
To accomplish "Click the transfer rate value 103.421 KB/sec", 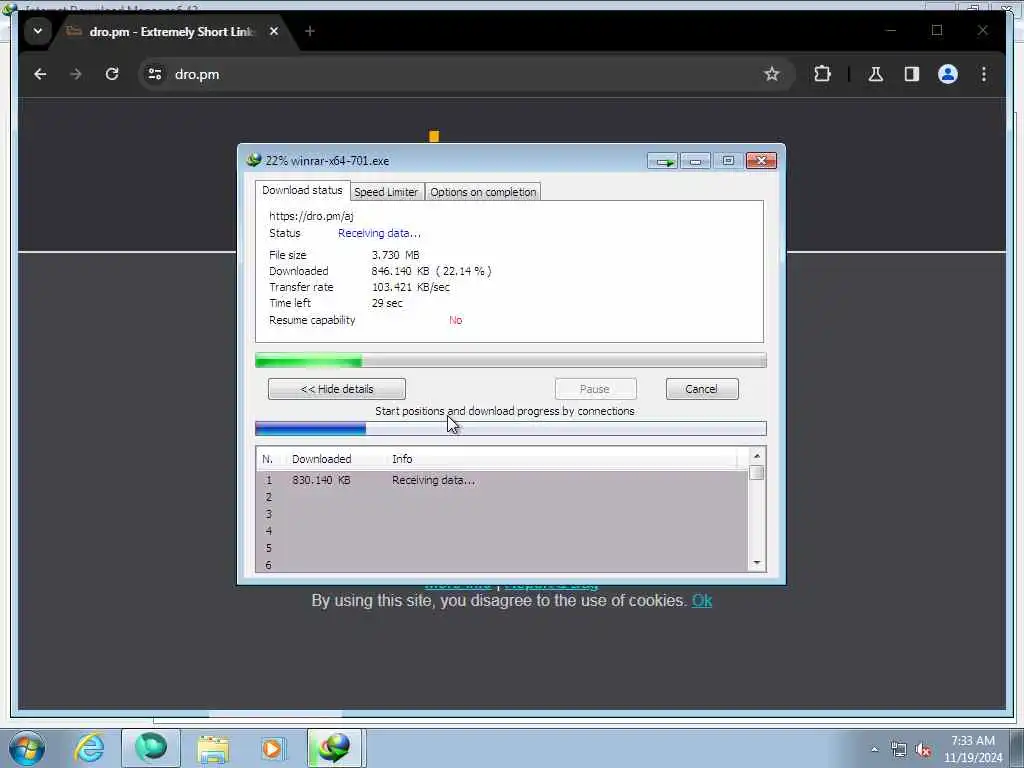I will (411, 287).
